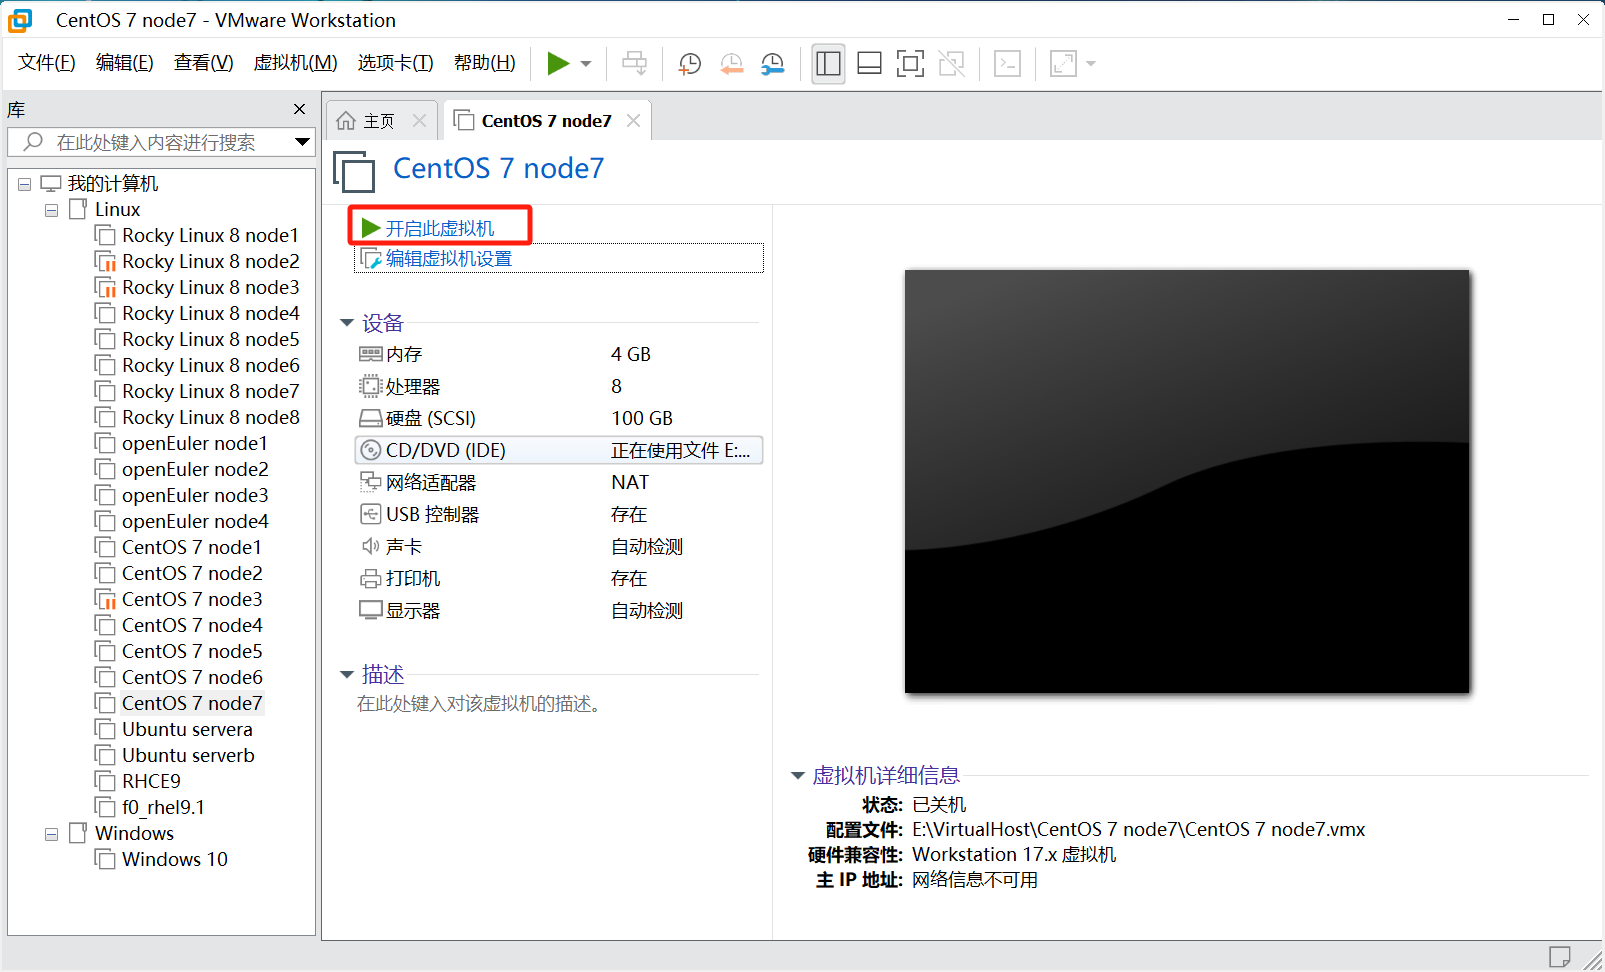Image resolution: width=1605 pixels, height=972 pixels.
Task: Click the console view toolbar icon
Action: pyautogui.click(x=1007, y=64)
